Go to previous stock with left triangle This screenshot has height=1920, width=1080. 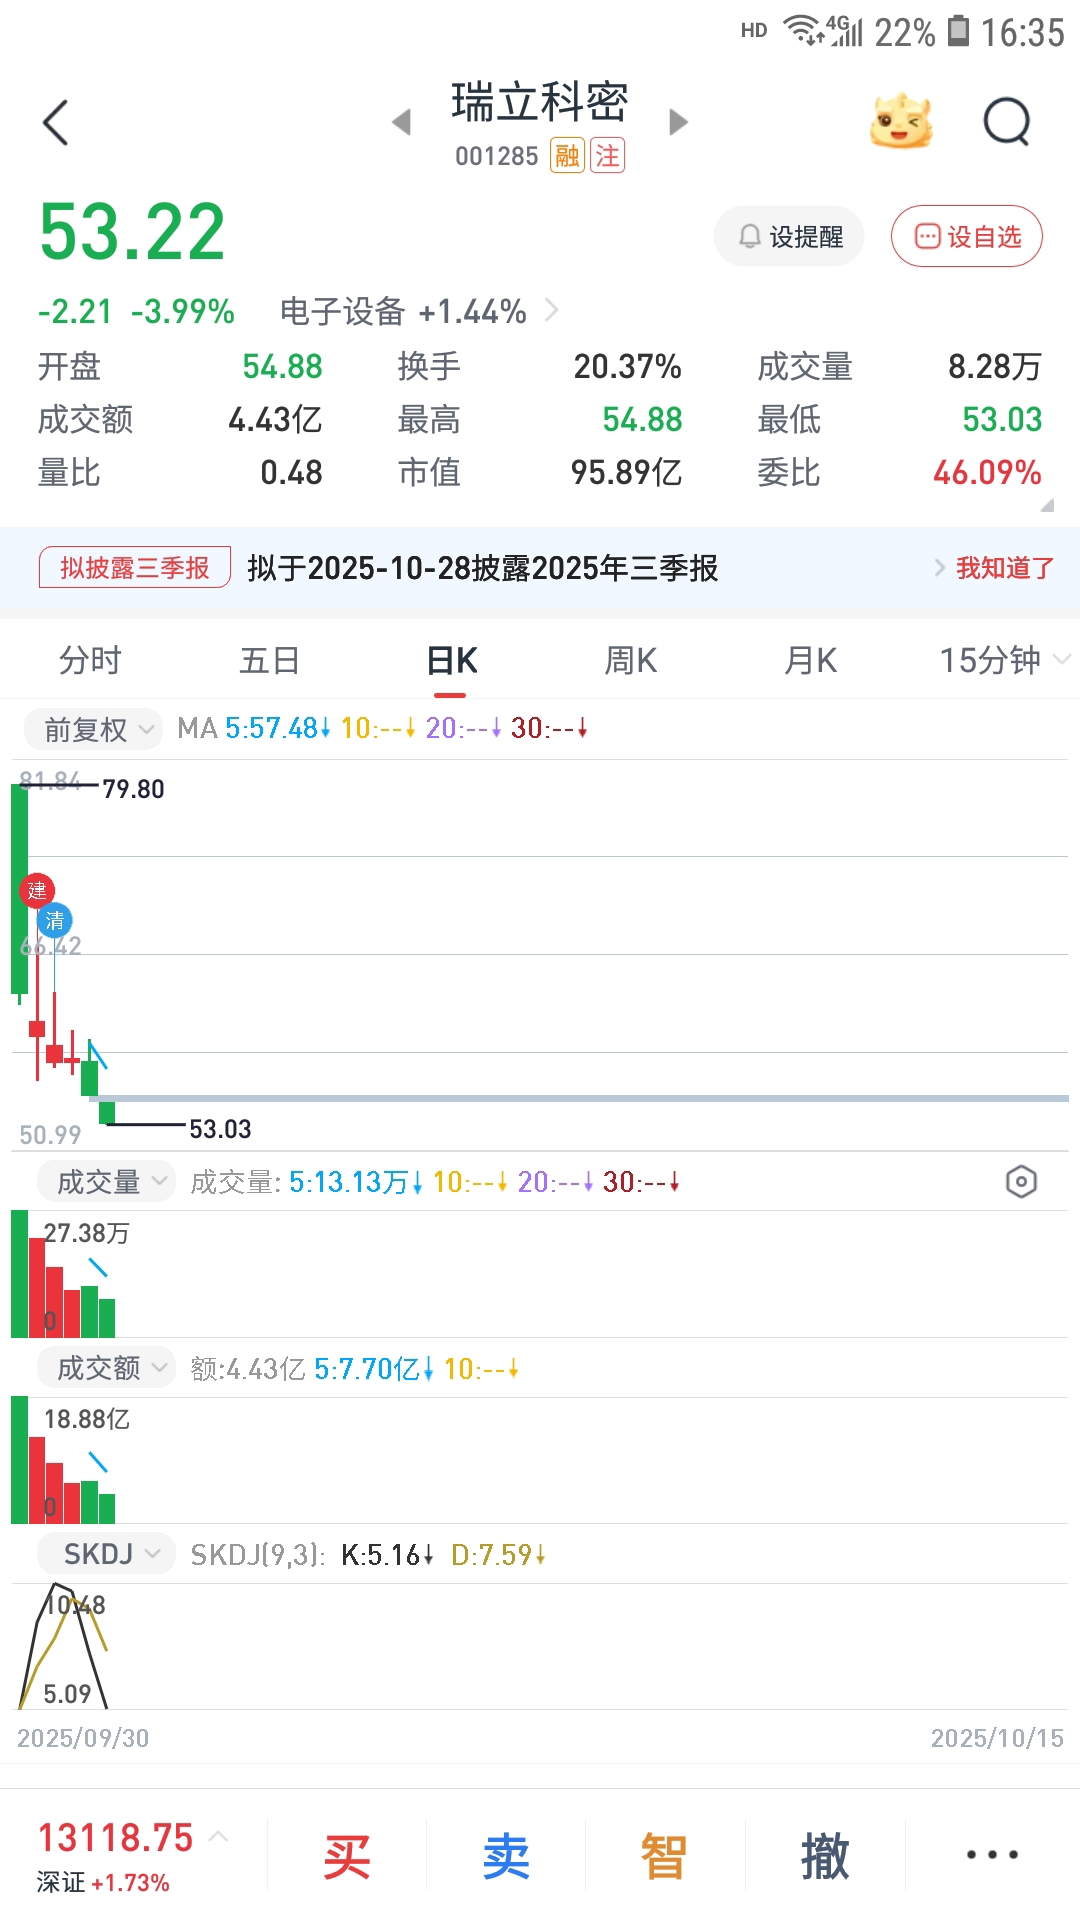click(x=401, y=122)
